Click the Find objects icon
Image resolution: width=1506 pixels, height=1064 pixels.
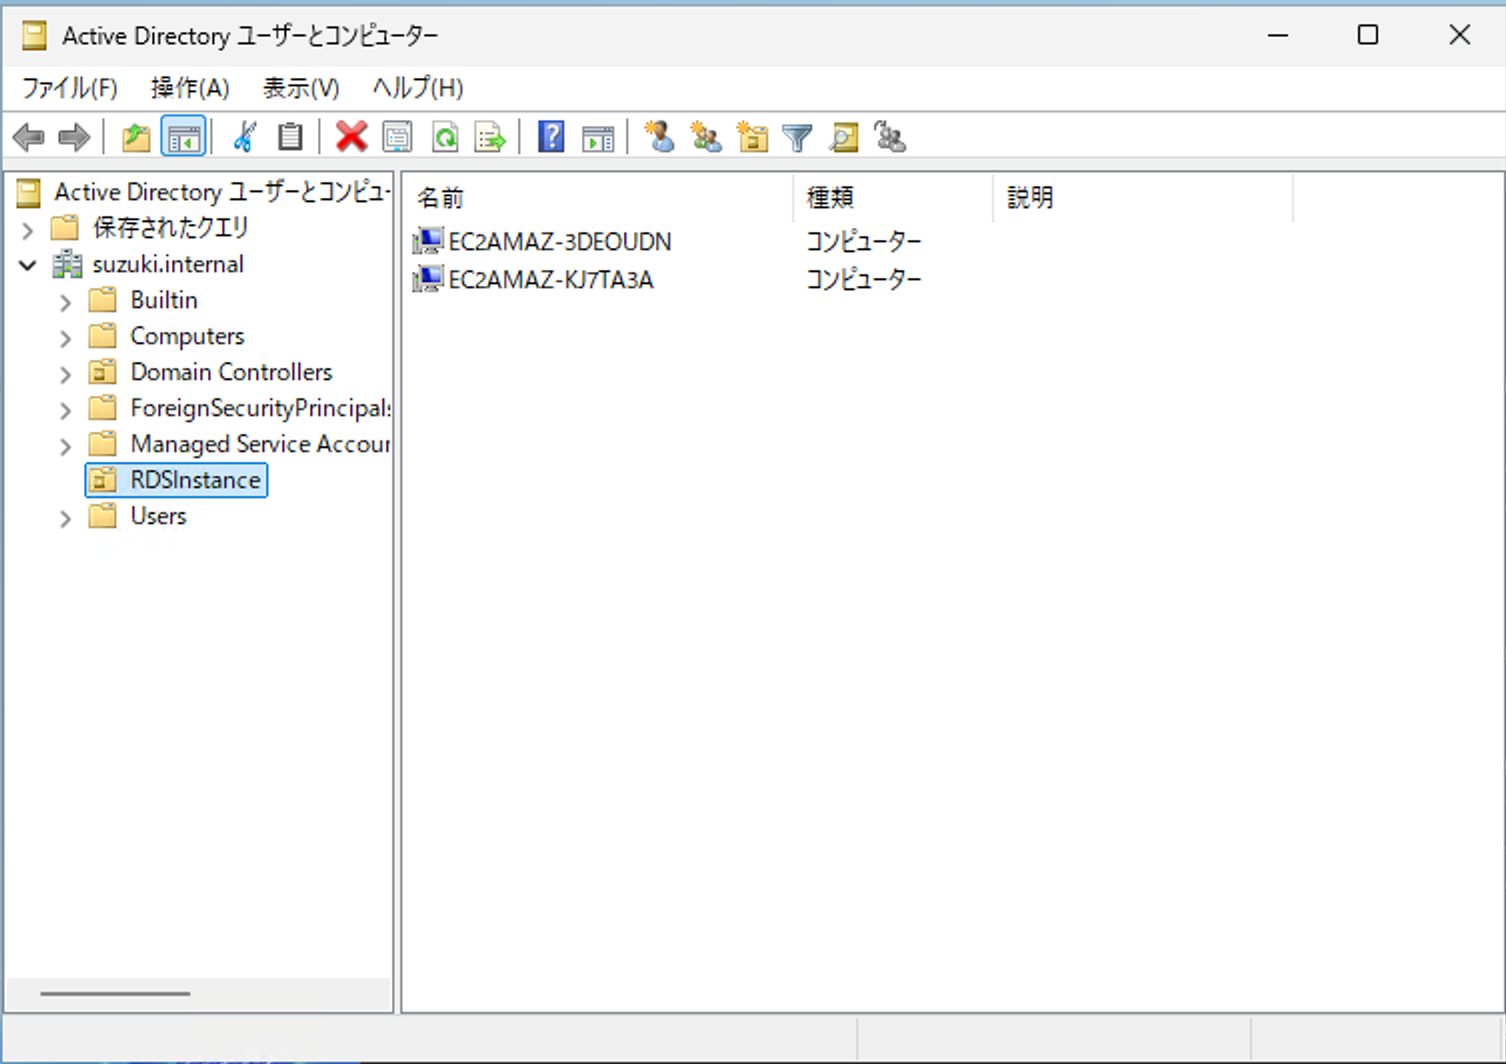pos(844,137)
